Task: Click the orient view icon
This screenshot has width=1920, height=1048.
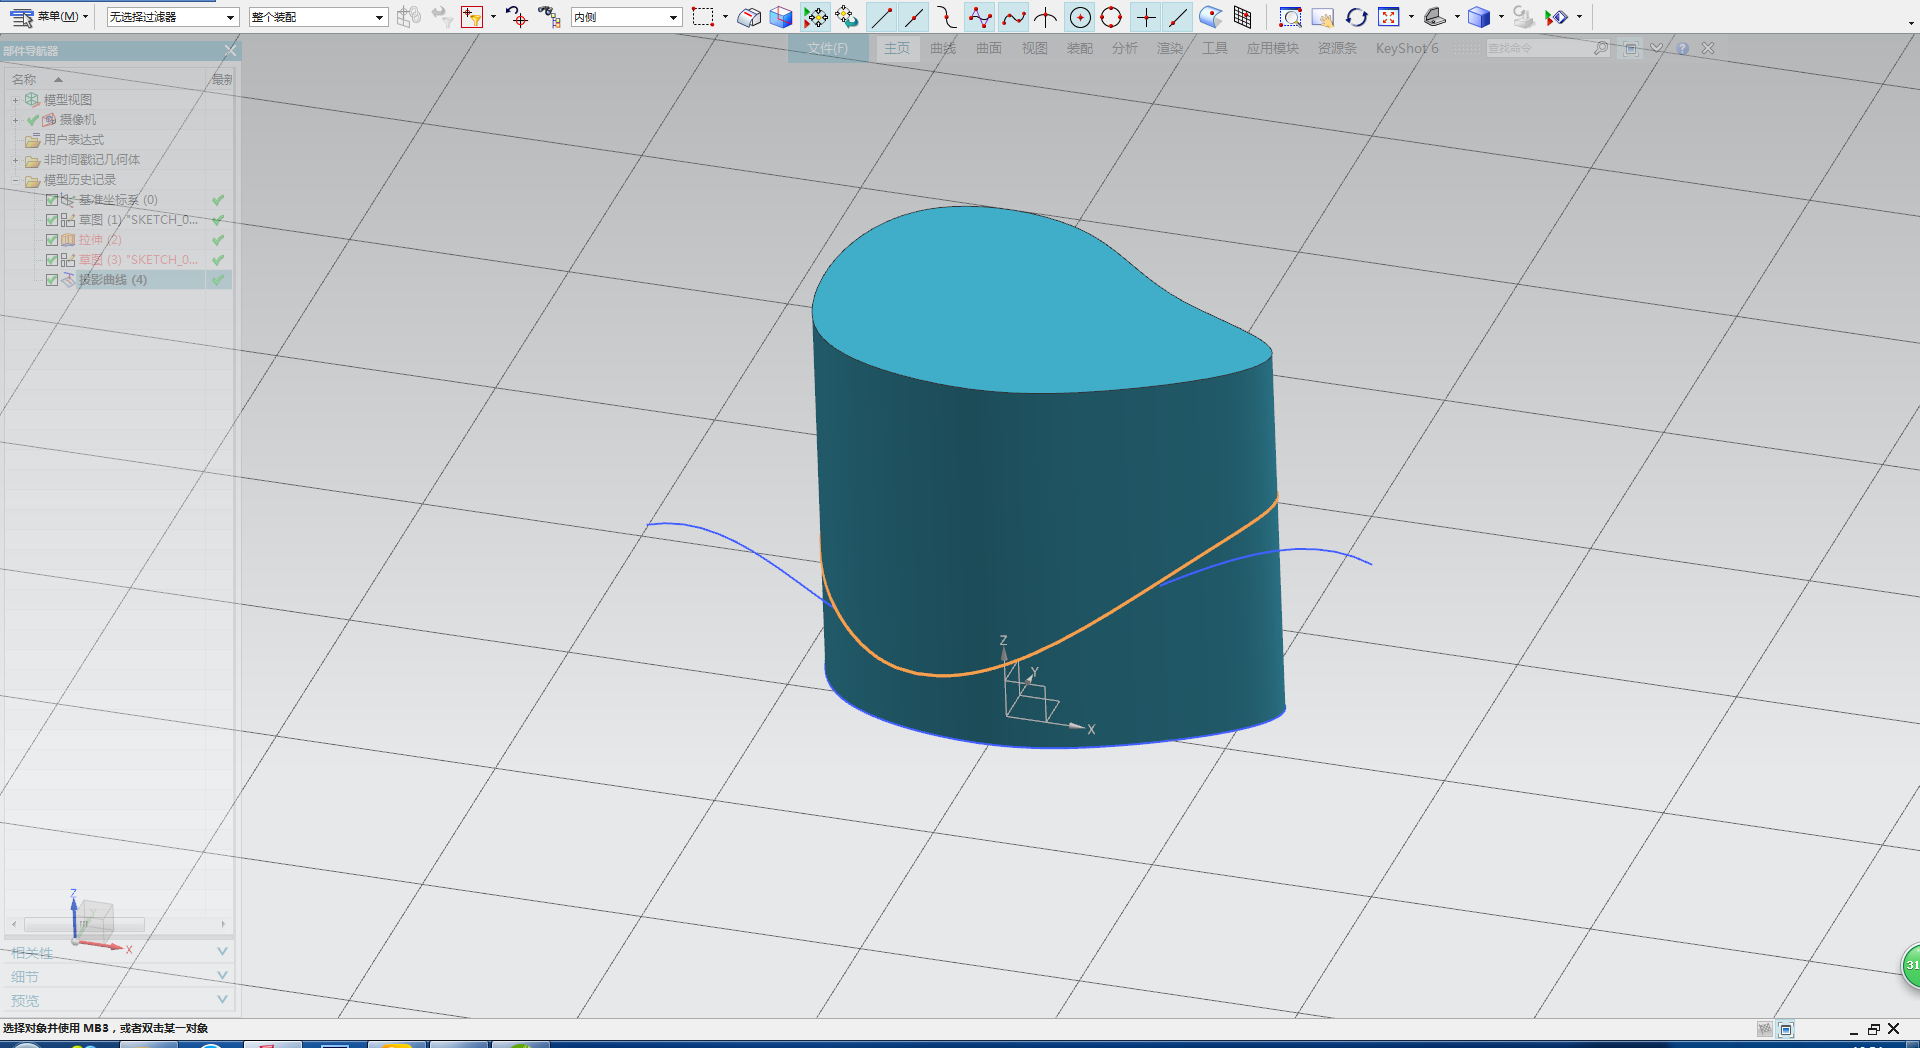Action: click(1435, 17)
